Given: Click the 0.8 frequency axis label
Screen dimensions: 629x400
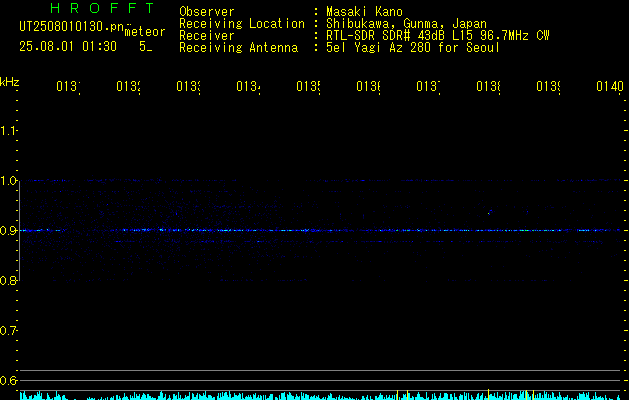Looking at the screenshot, I should click(x=8, y=281).
